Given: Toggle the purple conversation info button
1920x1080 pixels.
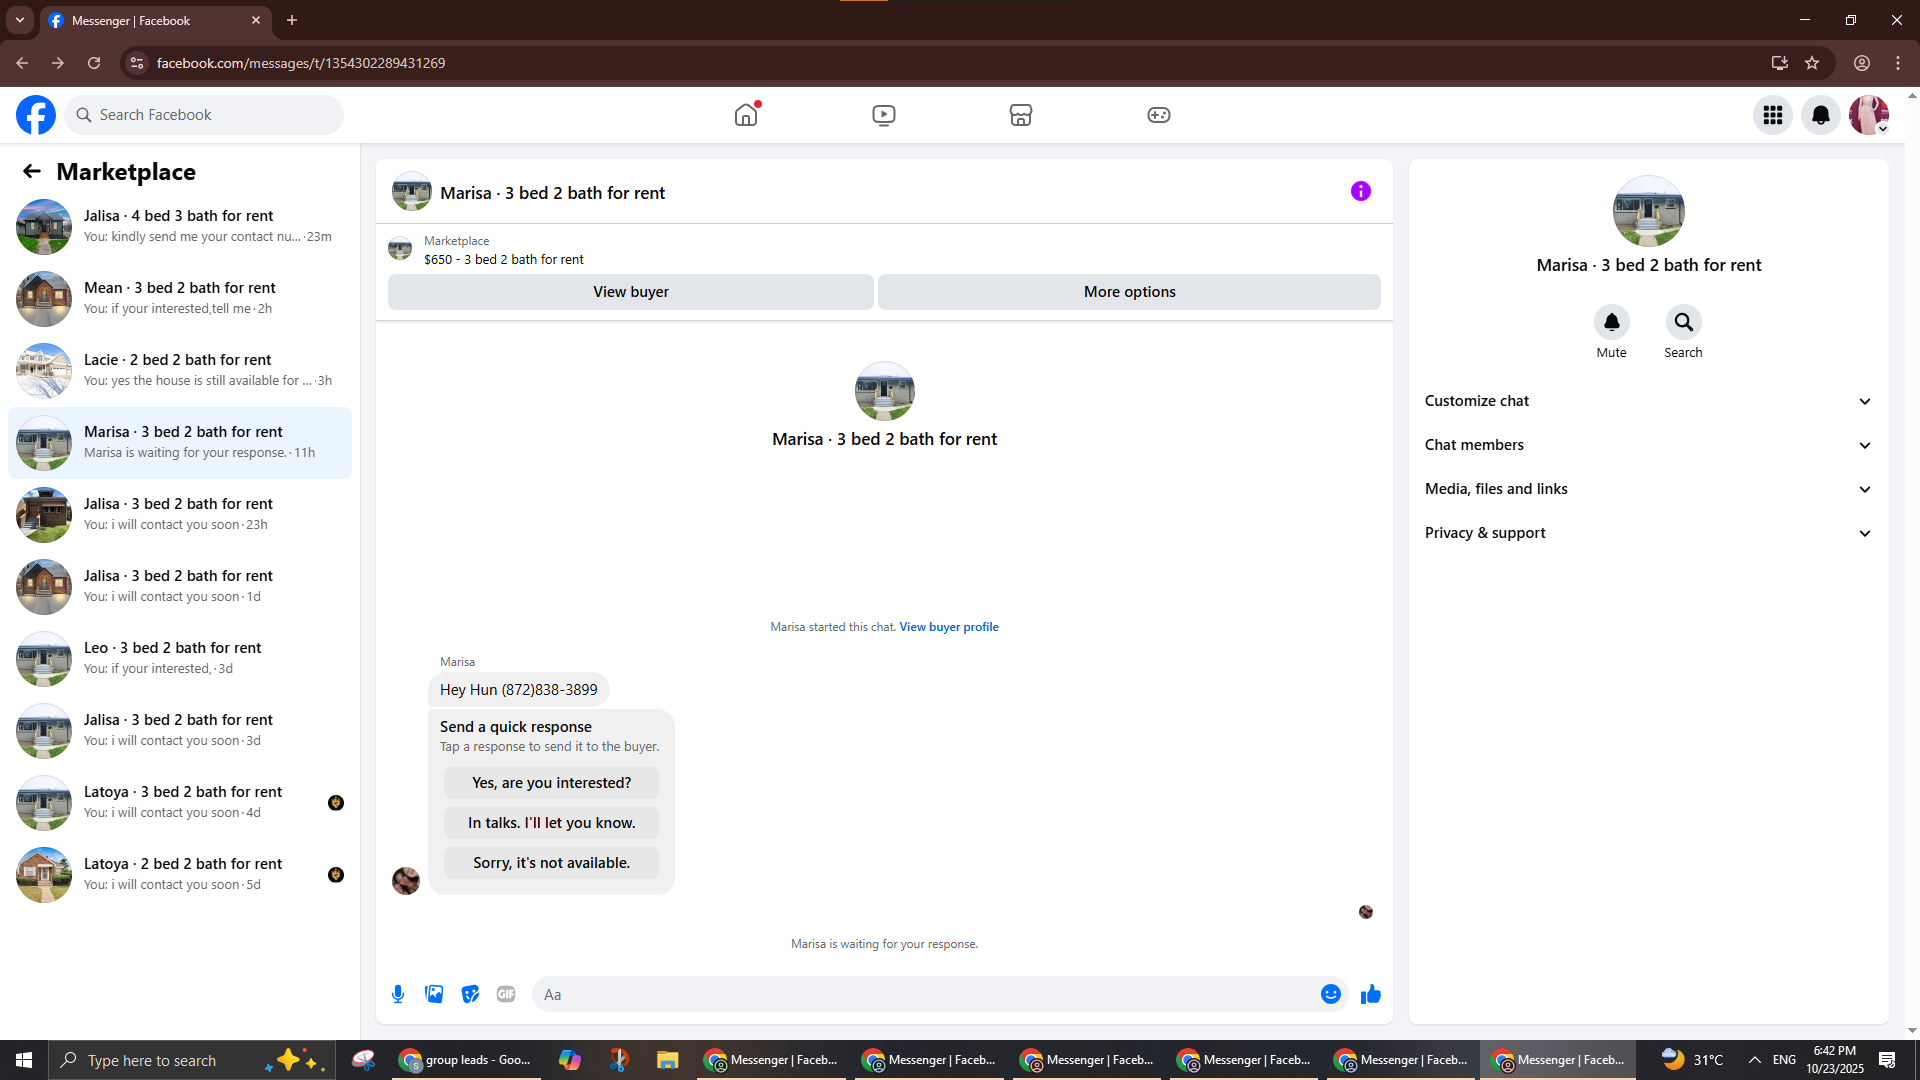Looking at the screenshot, I should tap(1361, 191).
